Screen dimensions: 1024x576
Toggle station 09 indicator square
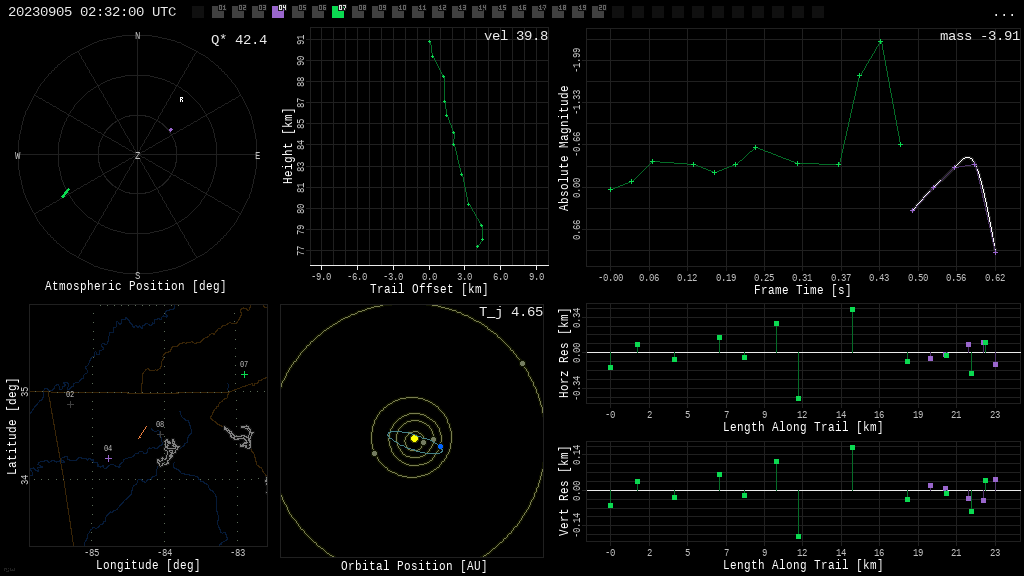[378, 12]
